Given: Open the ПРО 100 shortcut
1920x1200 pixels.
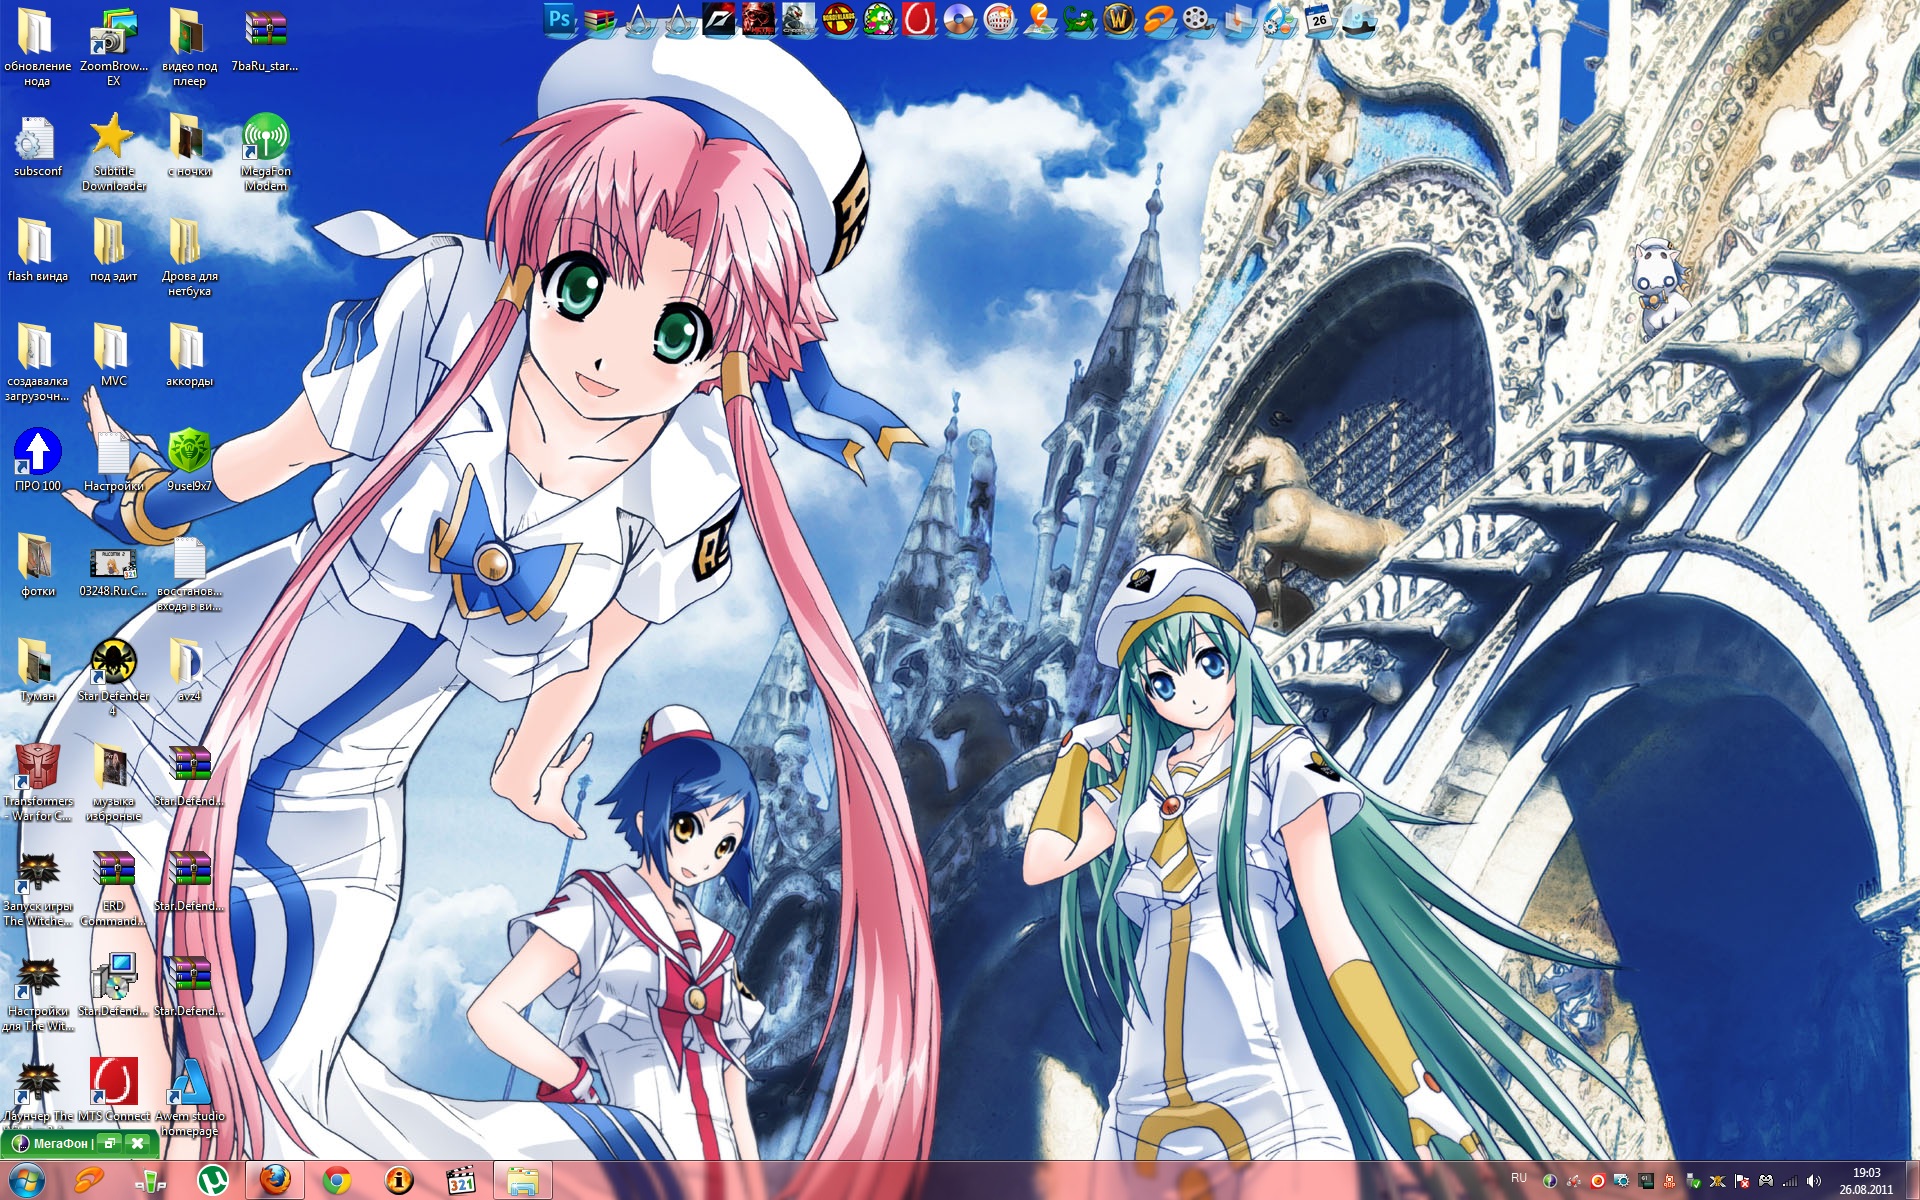Looking at the screenshot, I should 37,460.
